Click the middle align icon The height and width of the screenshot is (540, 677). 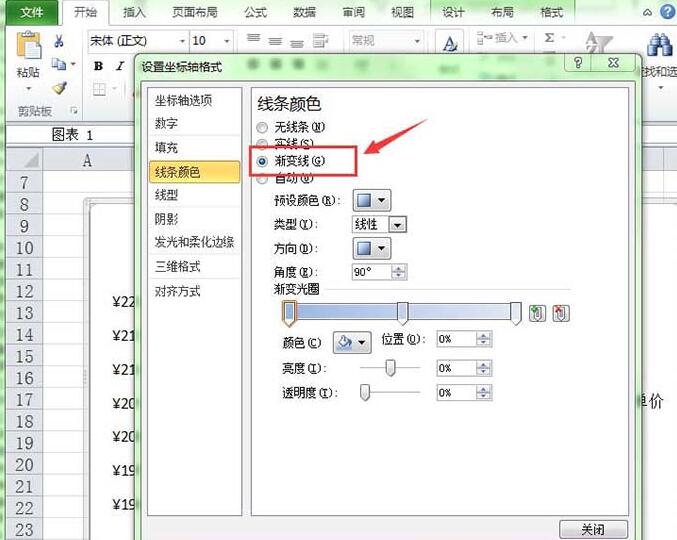[275, 41]
